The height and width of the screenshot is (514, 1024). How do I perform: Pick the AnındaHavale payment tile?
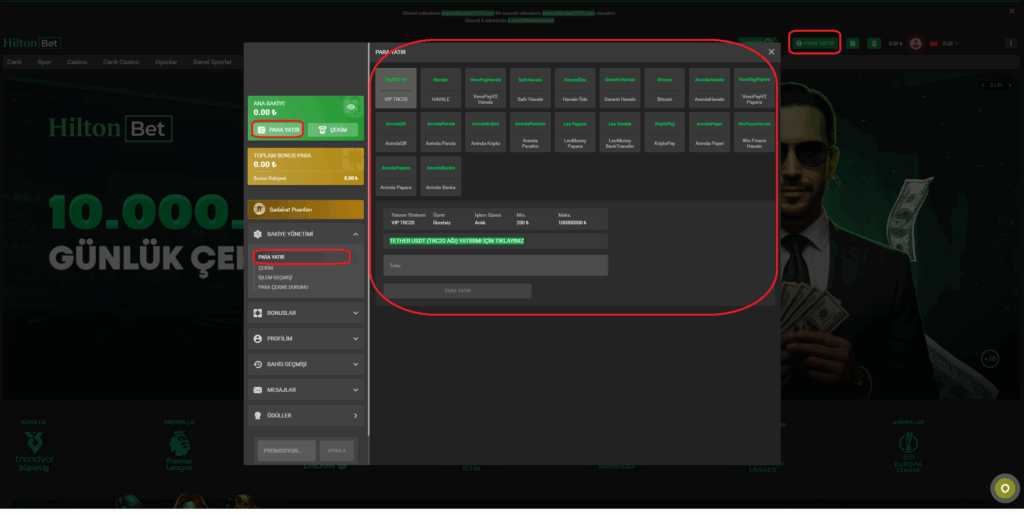[709, 88]
